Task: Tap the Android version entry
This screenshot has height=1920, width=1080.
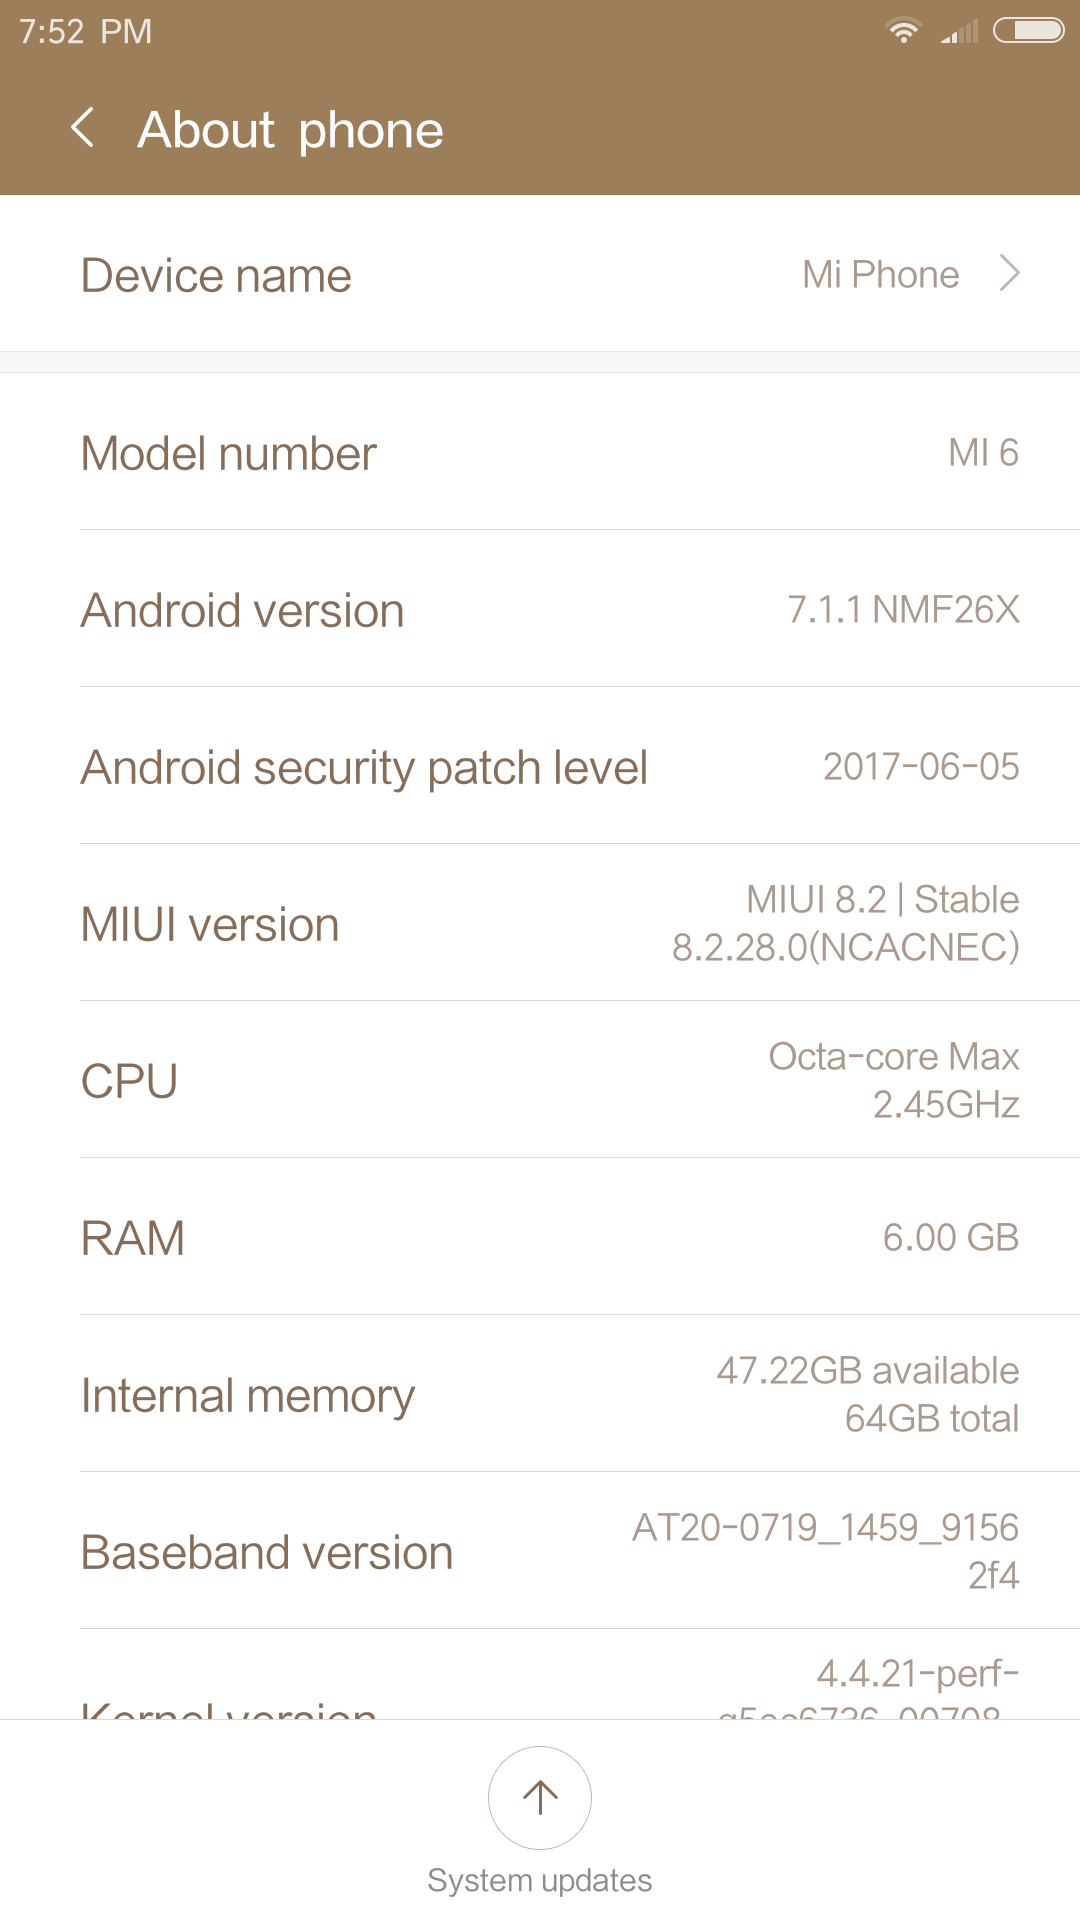Action: (540, 610)
